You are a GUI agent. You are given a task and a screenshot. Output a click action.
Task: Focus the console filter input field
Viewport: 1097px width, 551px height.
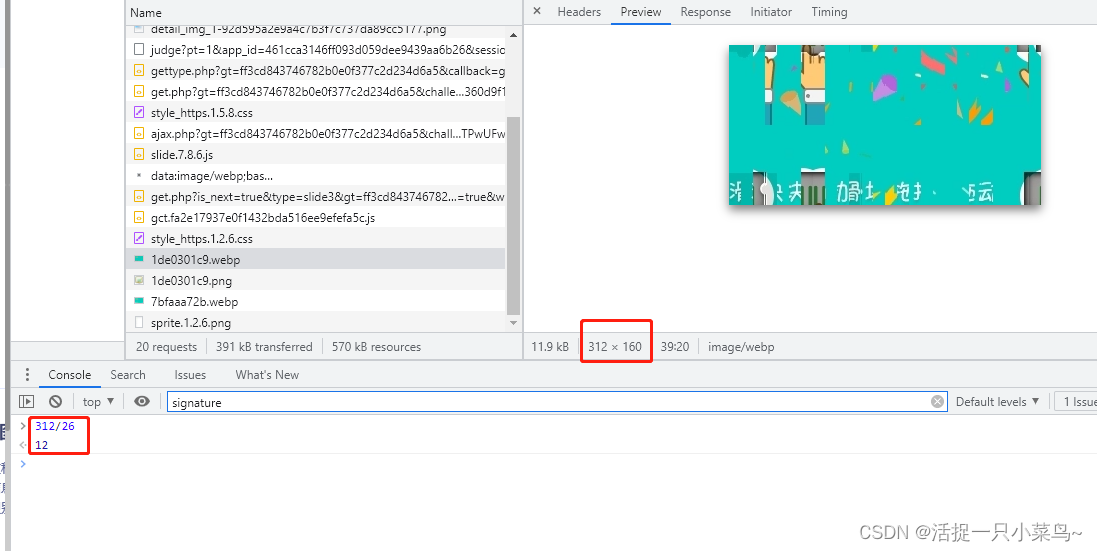[550, 402]
